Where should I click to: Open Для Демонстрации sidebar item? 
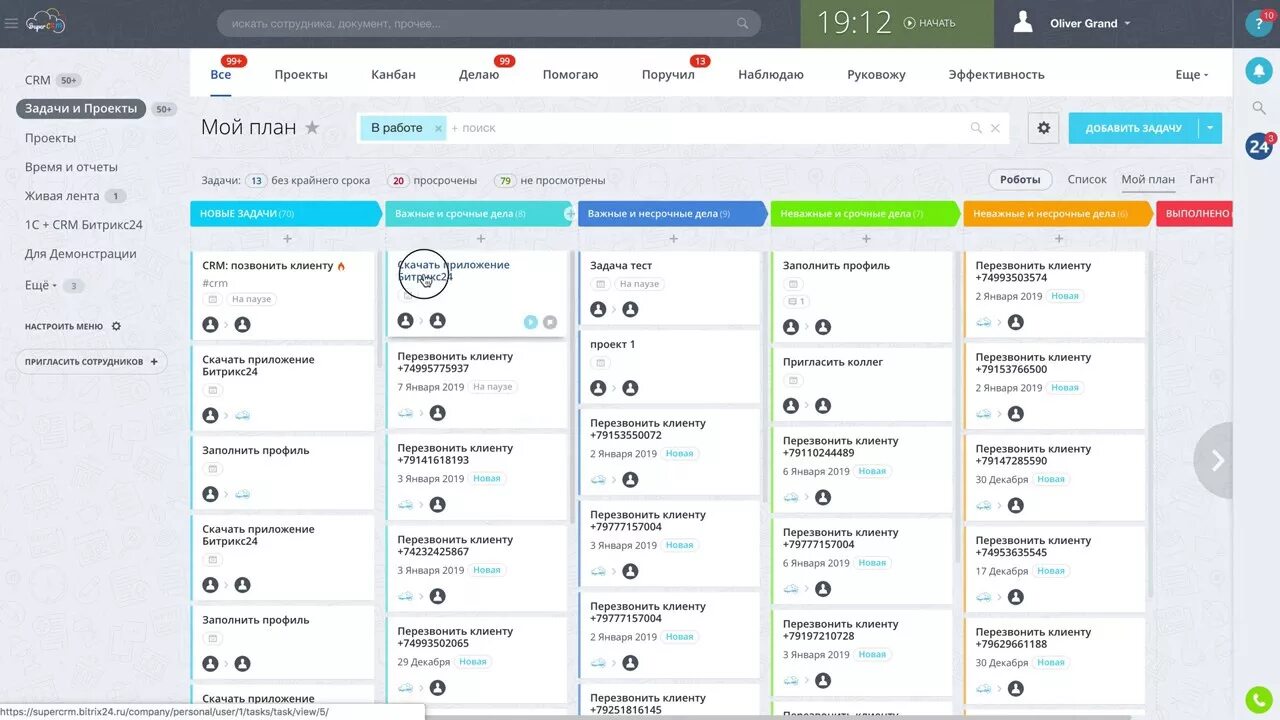coord(80,254)
